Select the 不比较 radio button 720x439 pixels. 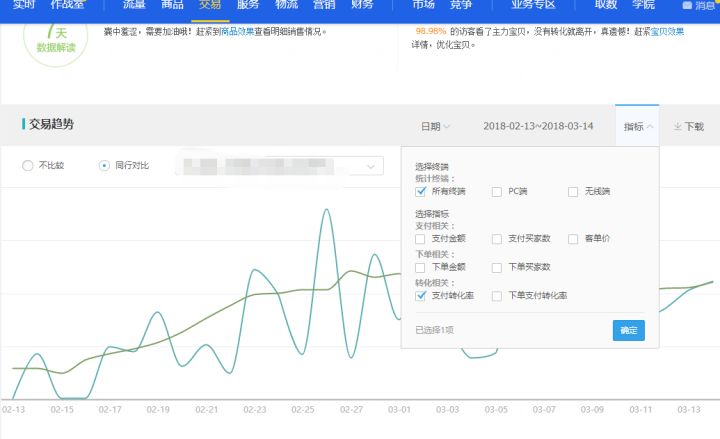click(27, 165)
